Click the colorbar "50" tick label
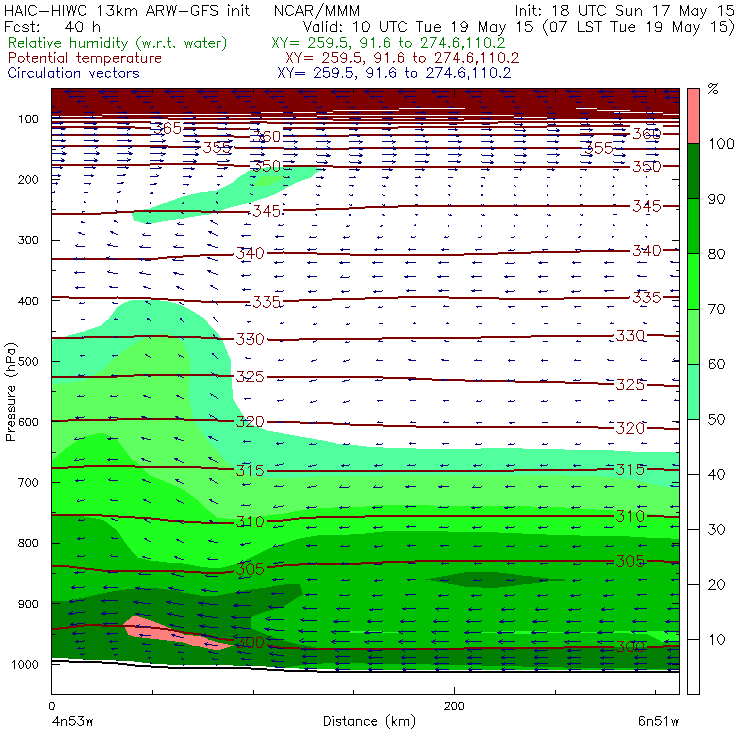Viewport: 740px width, 740px height. coord(716,419)
